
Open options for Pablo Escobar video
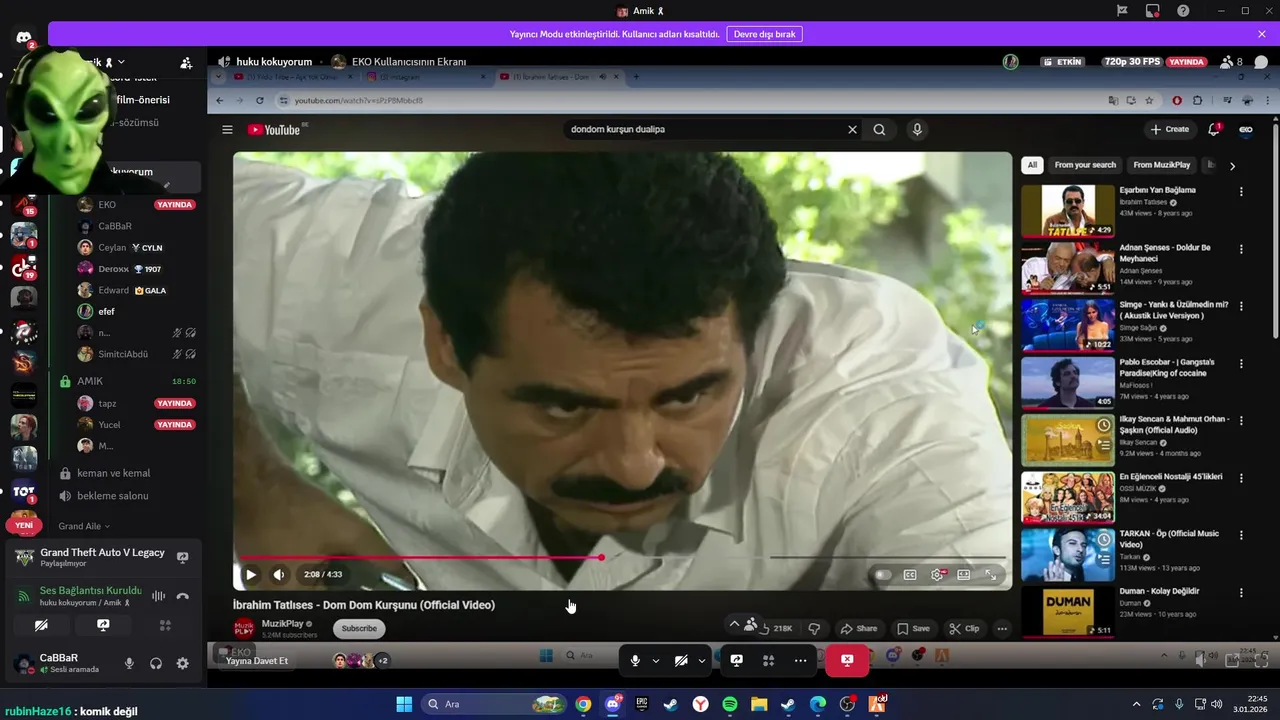click(1241, 364)
